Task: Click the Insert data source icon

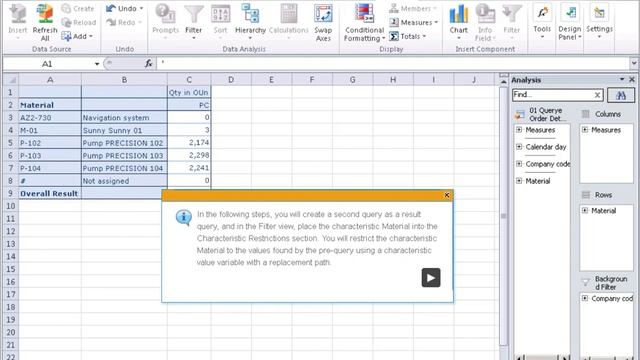Action: 18,14
